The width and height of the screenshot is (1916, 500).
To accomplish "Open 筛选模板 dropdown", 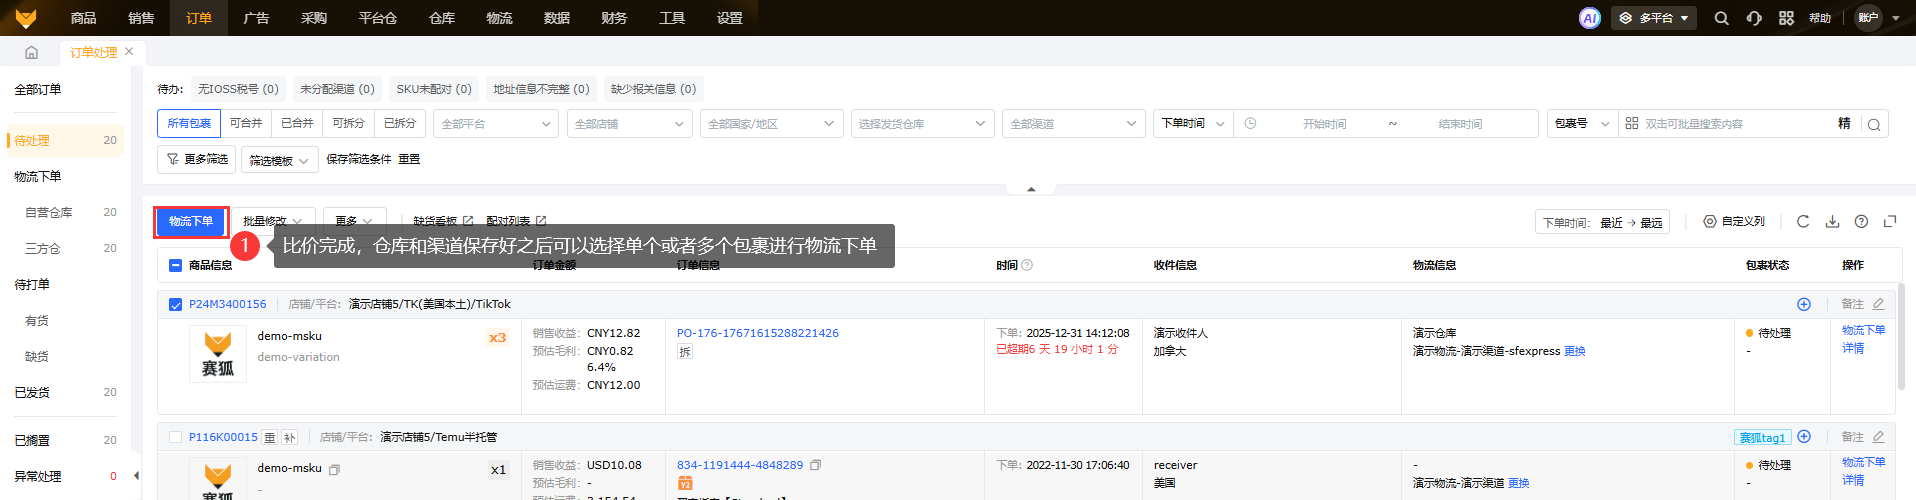I will point(279,160).
